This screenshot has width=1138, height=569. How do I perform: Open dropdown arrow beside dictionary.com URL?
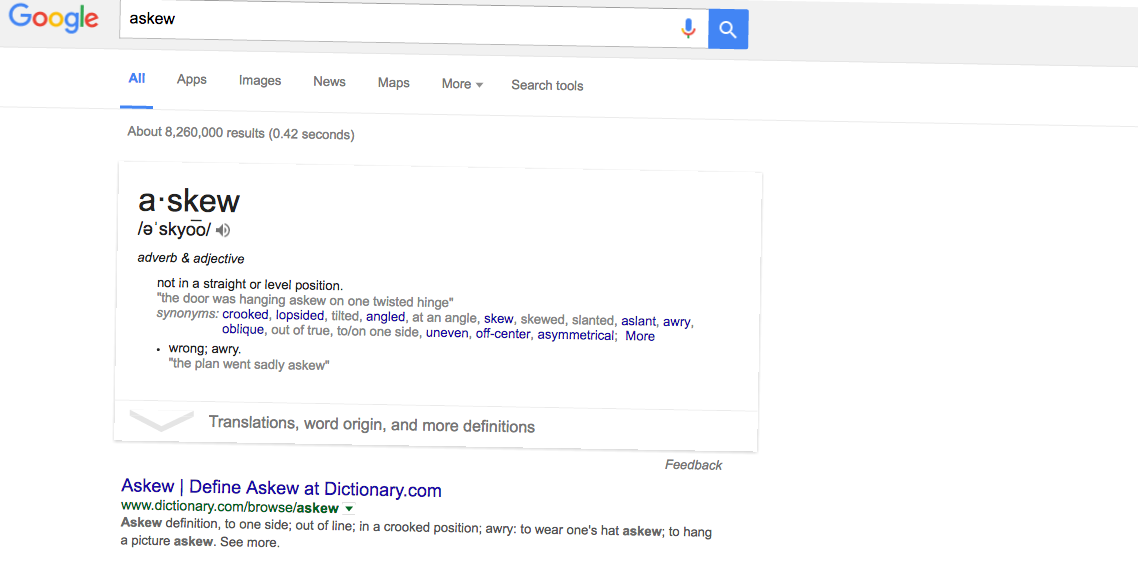click(348, 508)
